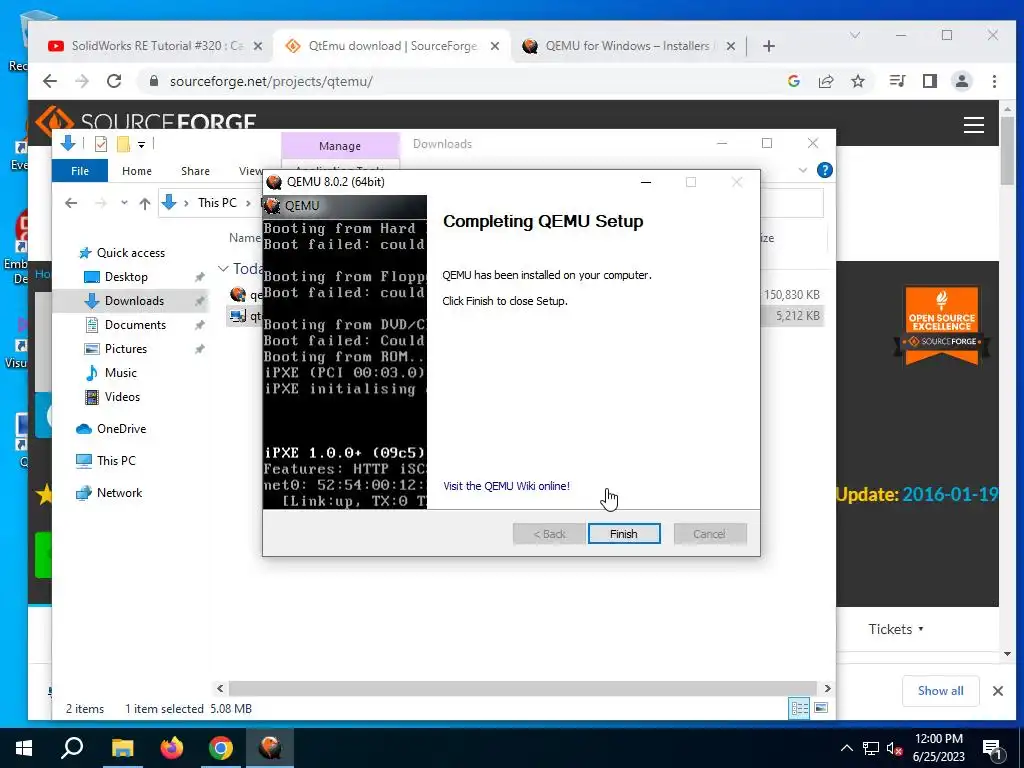The height and width of the screenshot is (768, 1024).
Task: Click the QEMU installer taskbar icon
Action: point(270,748)
